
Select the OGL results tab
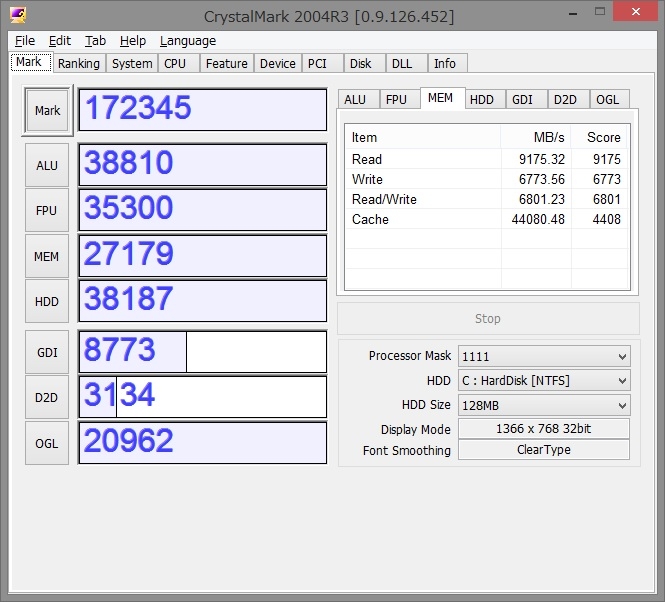tap(607, 99)
